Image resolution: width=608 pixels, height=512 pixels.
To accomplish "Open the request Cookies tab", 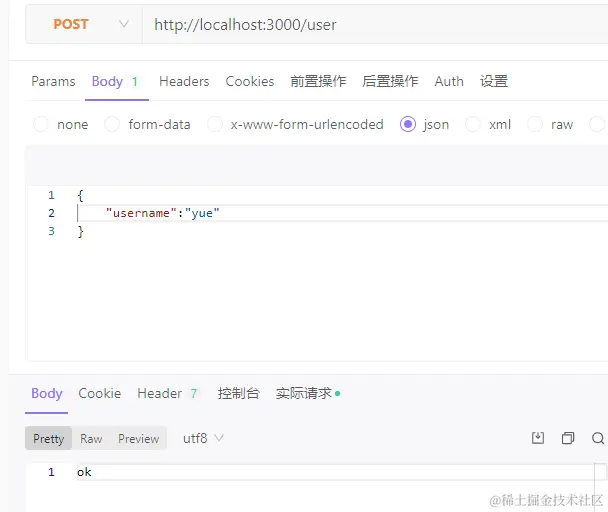I will coord(250,81).
